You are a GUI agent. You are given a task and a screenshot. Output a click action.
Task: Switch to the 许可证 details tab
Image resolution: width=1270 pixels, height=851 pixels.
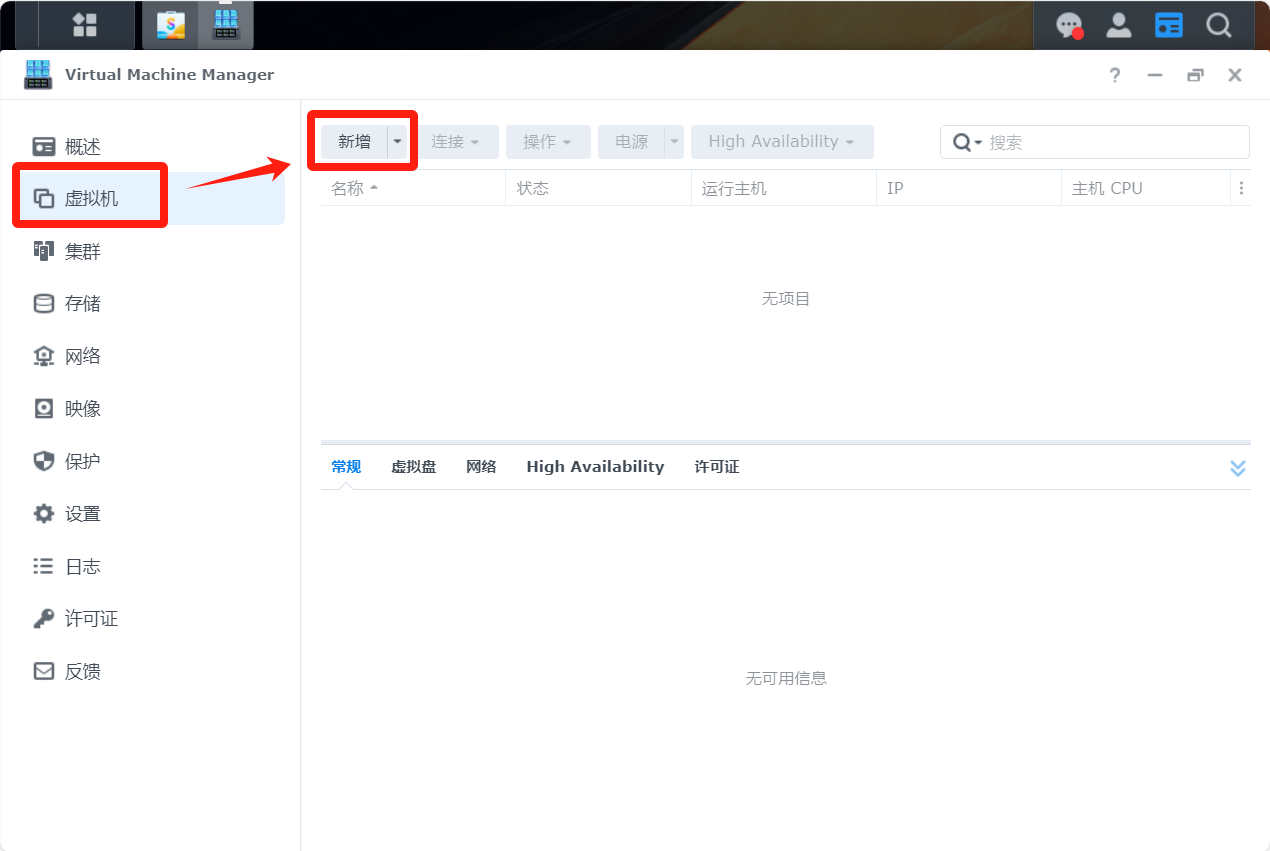[x=716, y=467]
